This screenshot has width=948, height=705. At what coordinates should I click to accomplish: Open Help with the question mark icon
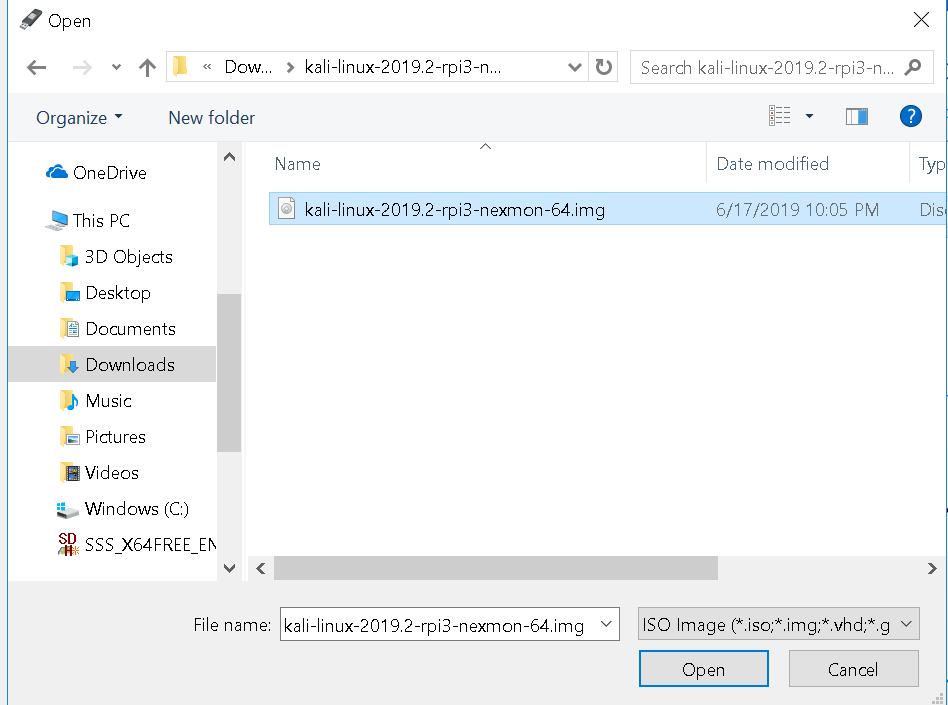(x=911, y=116)
